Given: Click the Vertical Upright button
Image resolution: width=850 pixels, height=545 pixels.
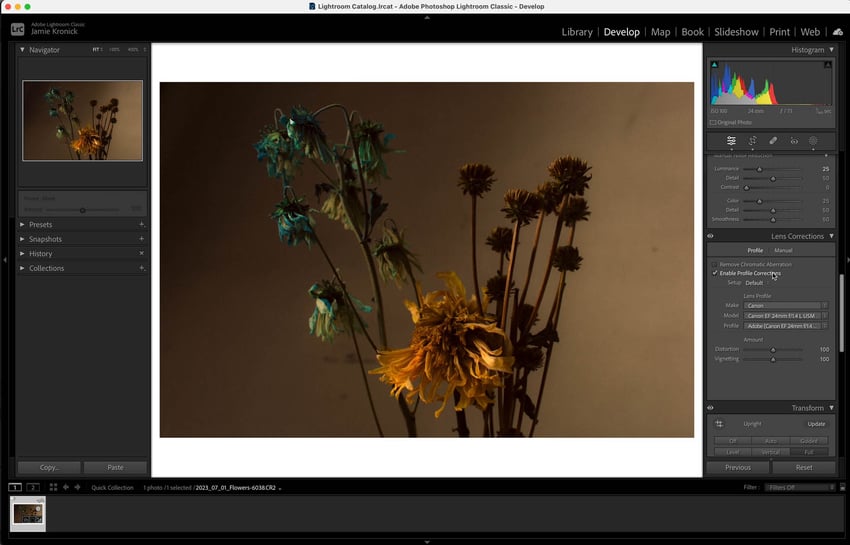Looking at the screenshot, I should tap(770, 452).
